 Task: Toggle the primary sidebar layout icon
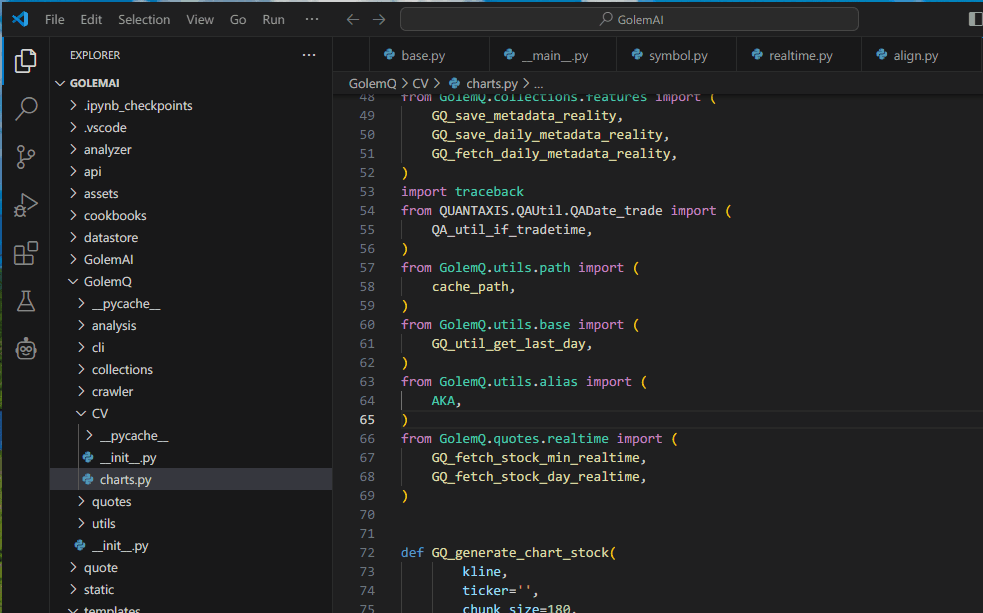click(x=975, y=19)
